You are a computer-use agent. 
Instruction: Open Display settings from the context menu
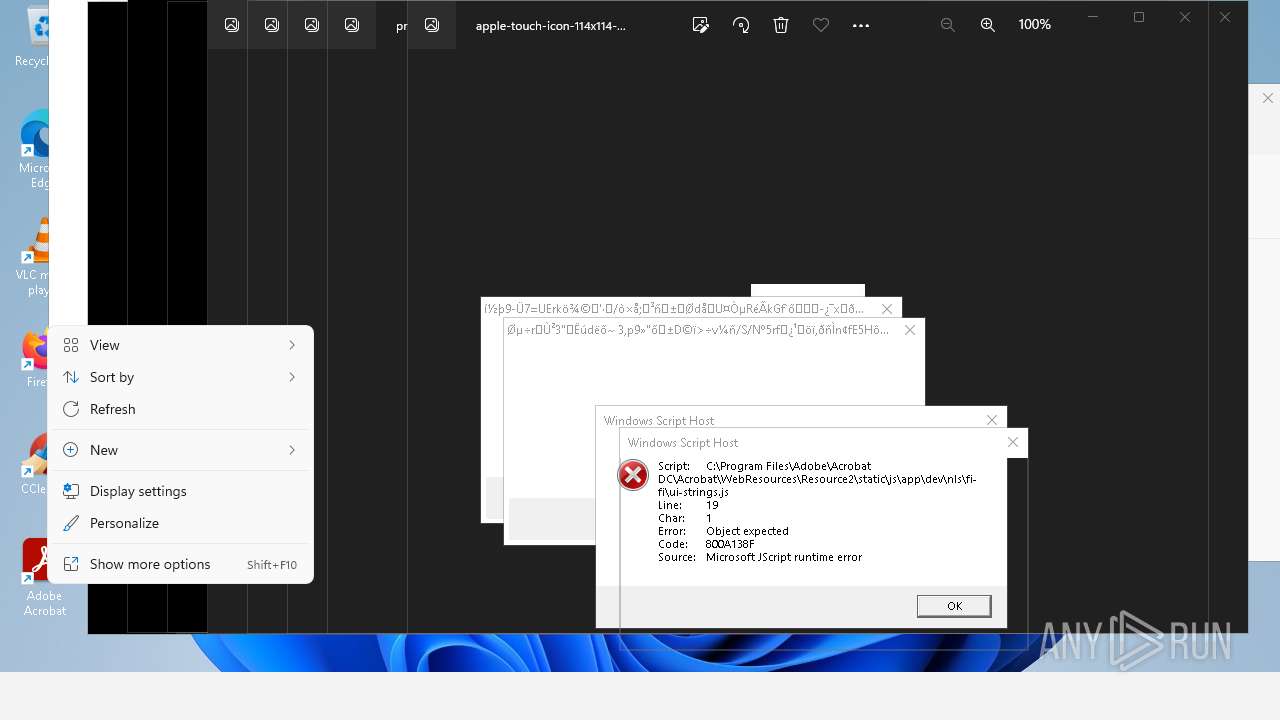[181, 491]
